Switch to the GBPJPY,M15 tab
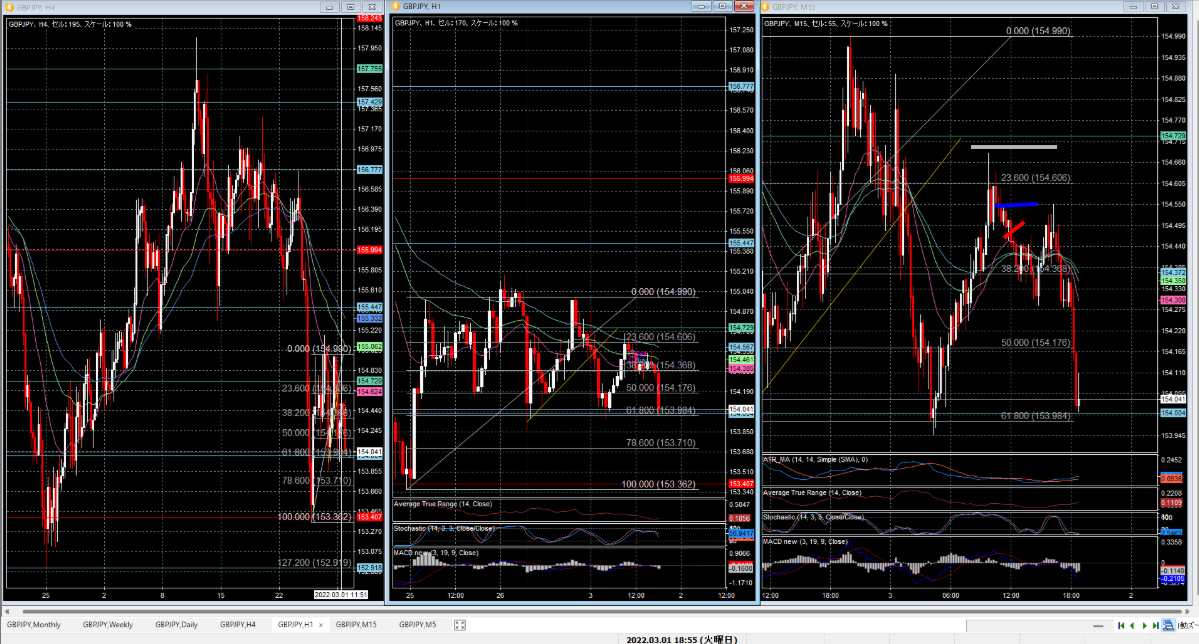 (356, 625)
